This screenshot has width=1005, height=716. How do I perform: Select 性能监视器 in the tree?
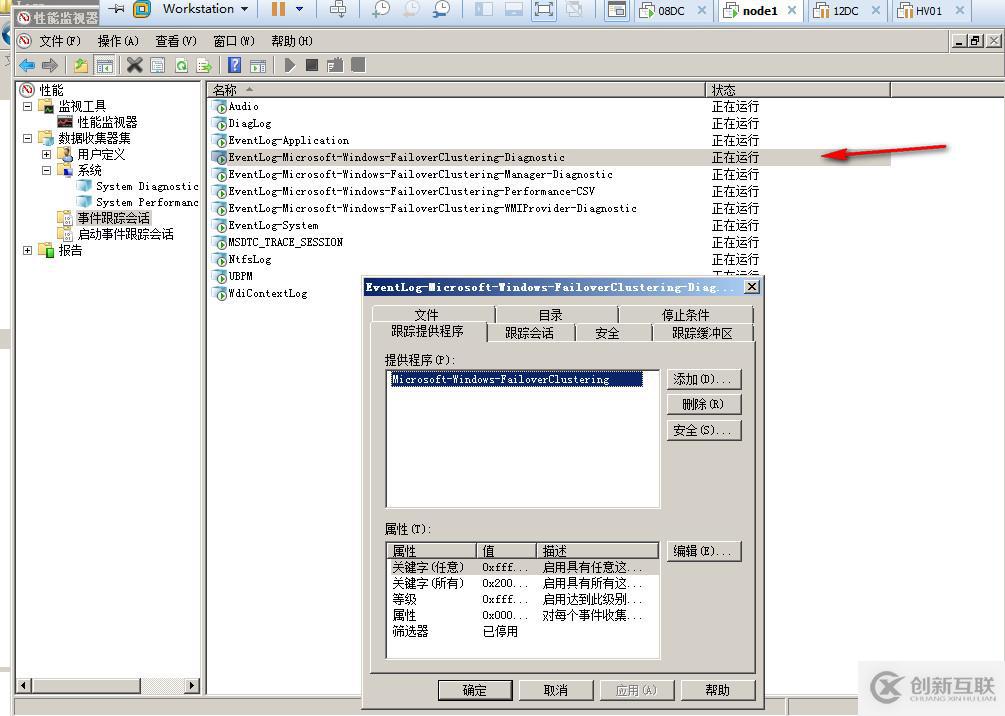[x=107, y=122]
